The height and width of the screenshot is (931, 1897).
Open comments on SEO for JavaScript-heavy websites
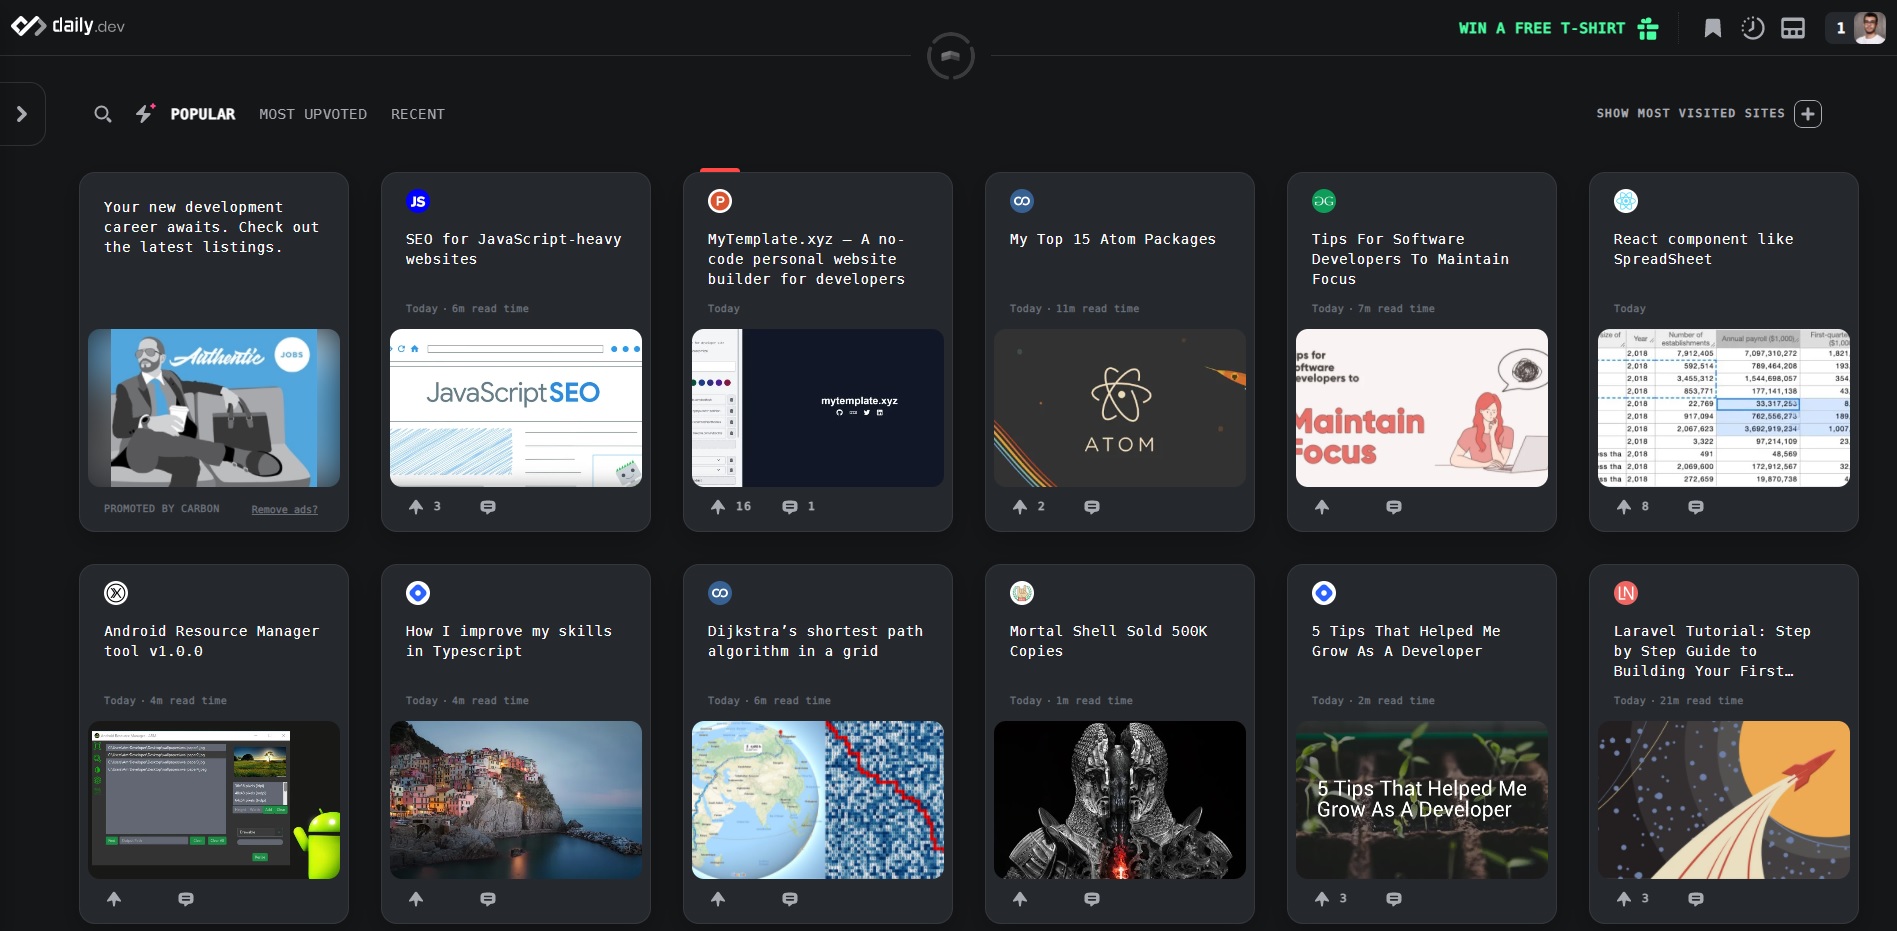488,507
